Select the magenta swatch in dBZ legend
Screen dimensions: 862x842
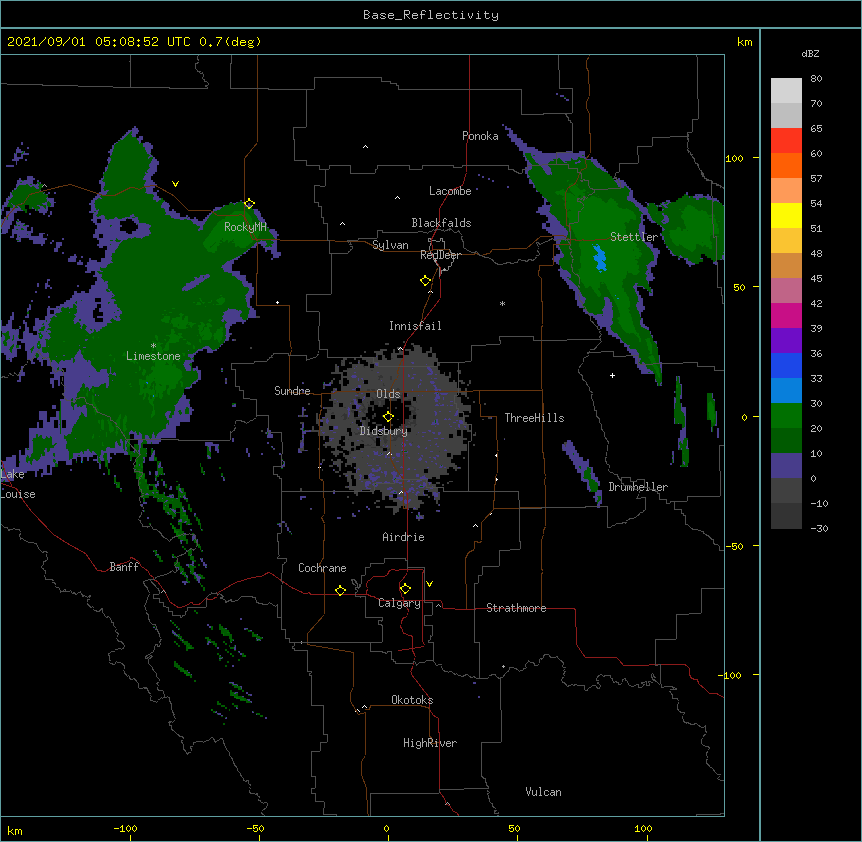pos(786,315)
